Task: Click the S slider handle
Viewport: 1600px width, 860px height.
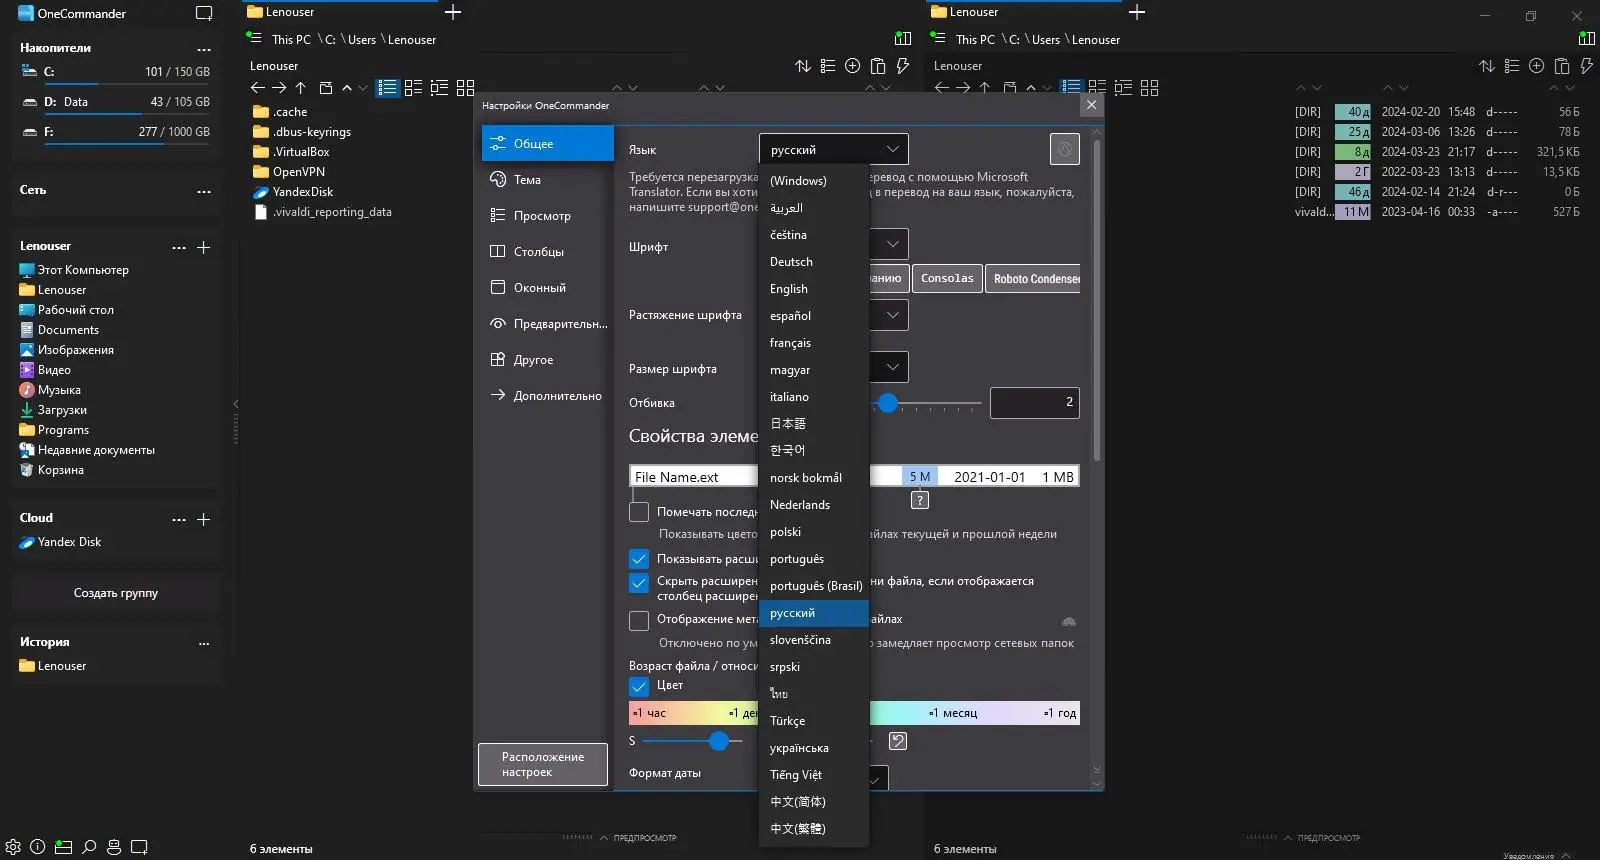Action: 719,741
